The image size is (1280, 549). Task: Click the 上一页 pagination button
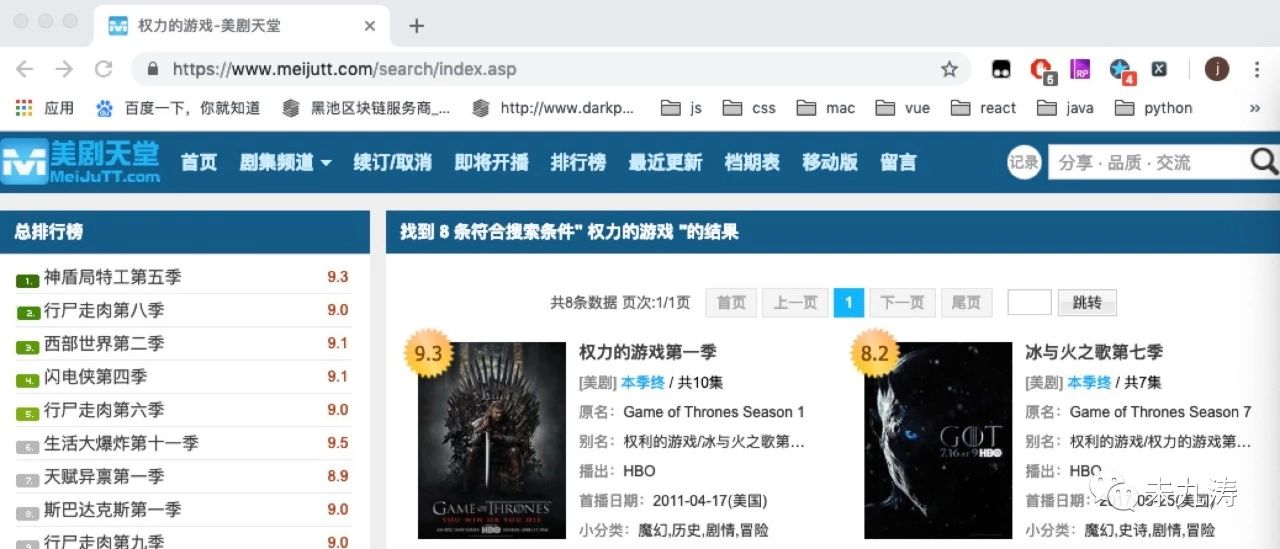click(x=795, y=302)
